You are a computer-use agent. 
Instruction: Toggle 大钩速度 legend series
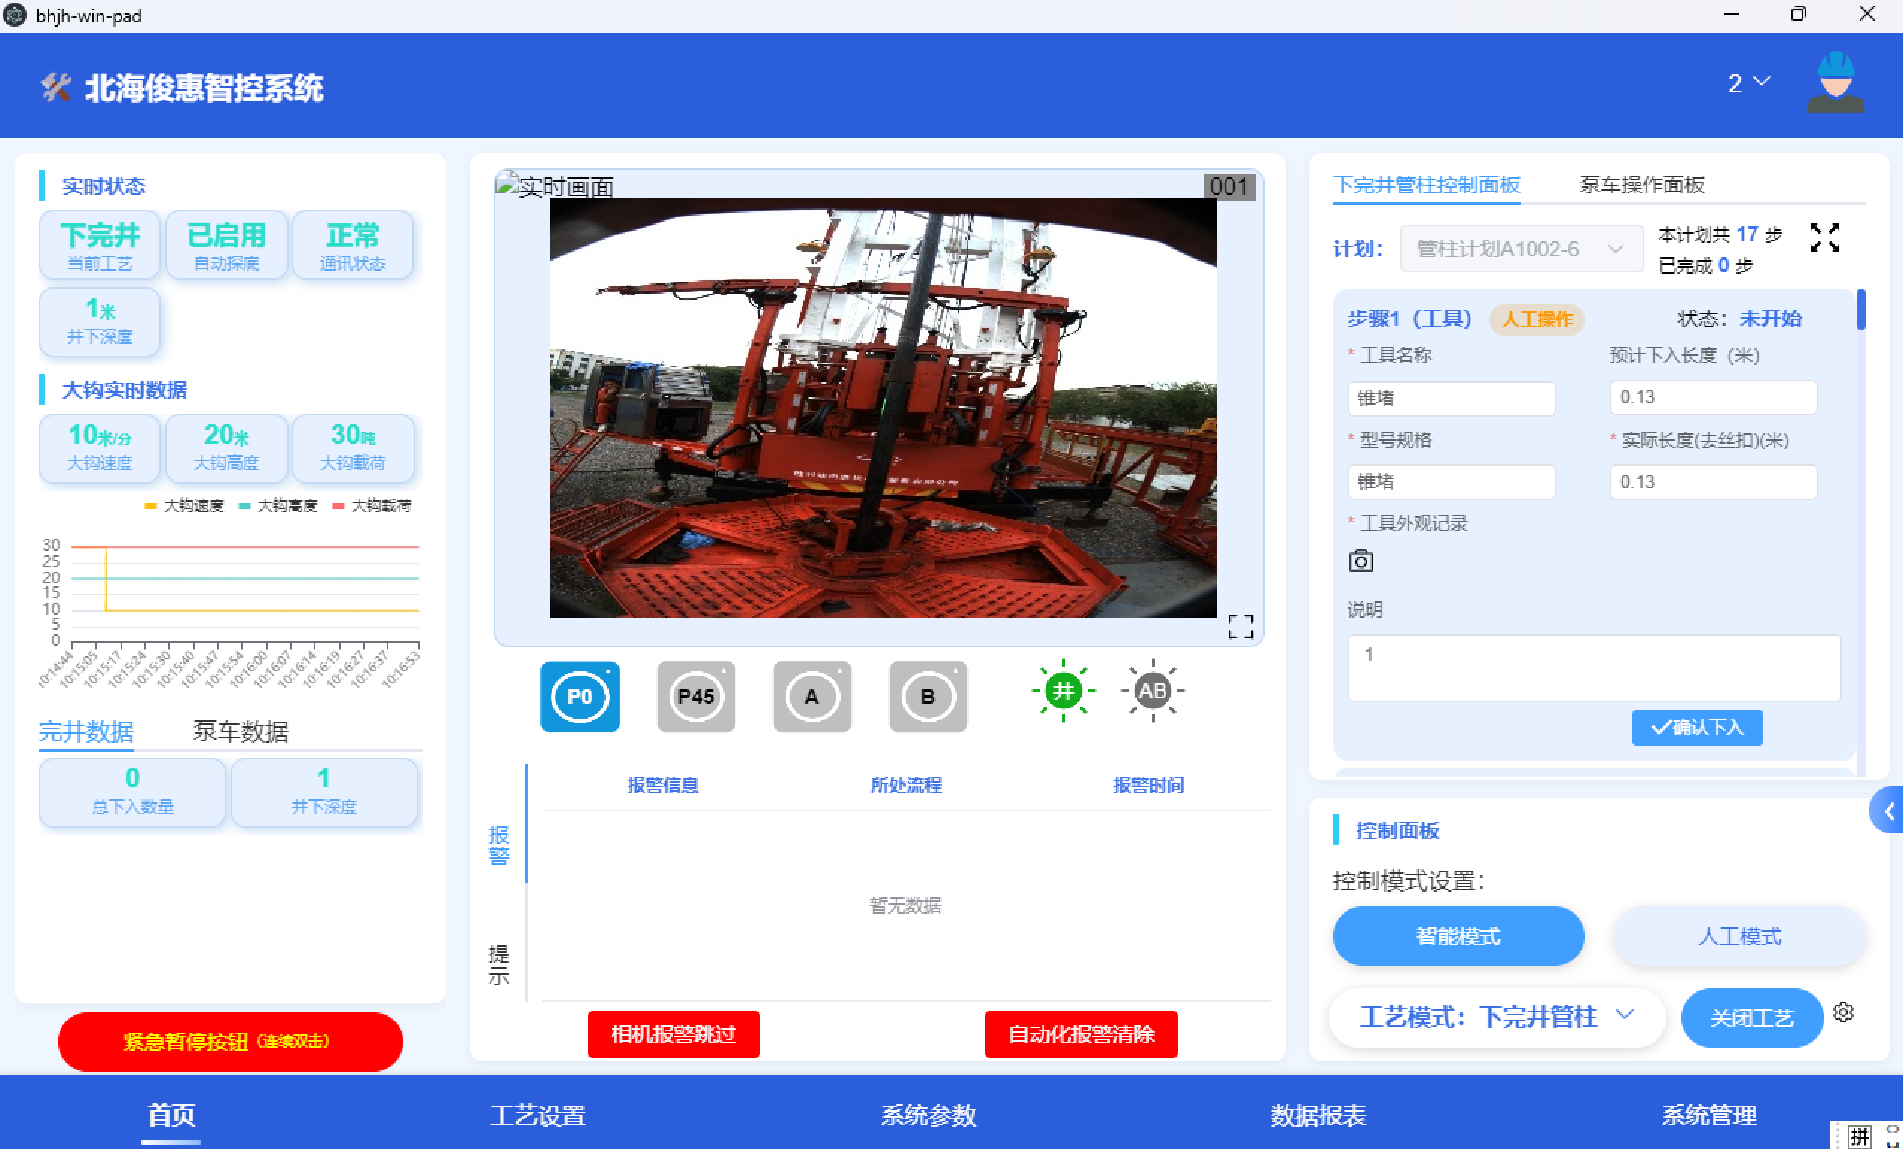(x=184, y=506)
